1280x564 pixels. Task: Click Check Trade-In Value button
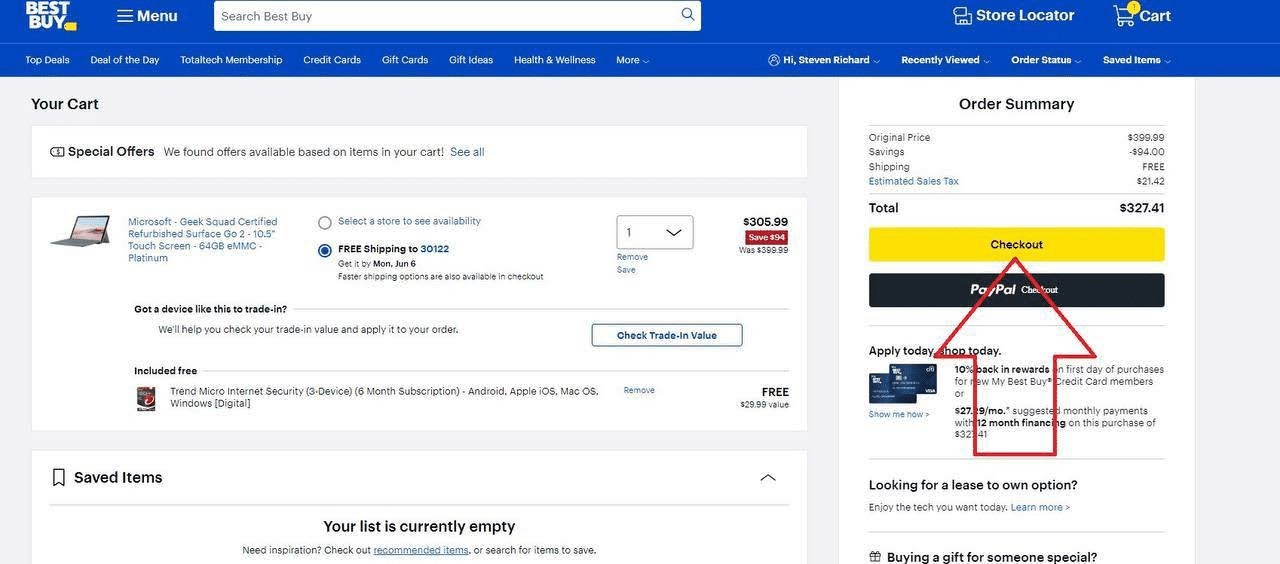click(667, 335)
